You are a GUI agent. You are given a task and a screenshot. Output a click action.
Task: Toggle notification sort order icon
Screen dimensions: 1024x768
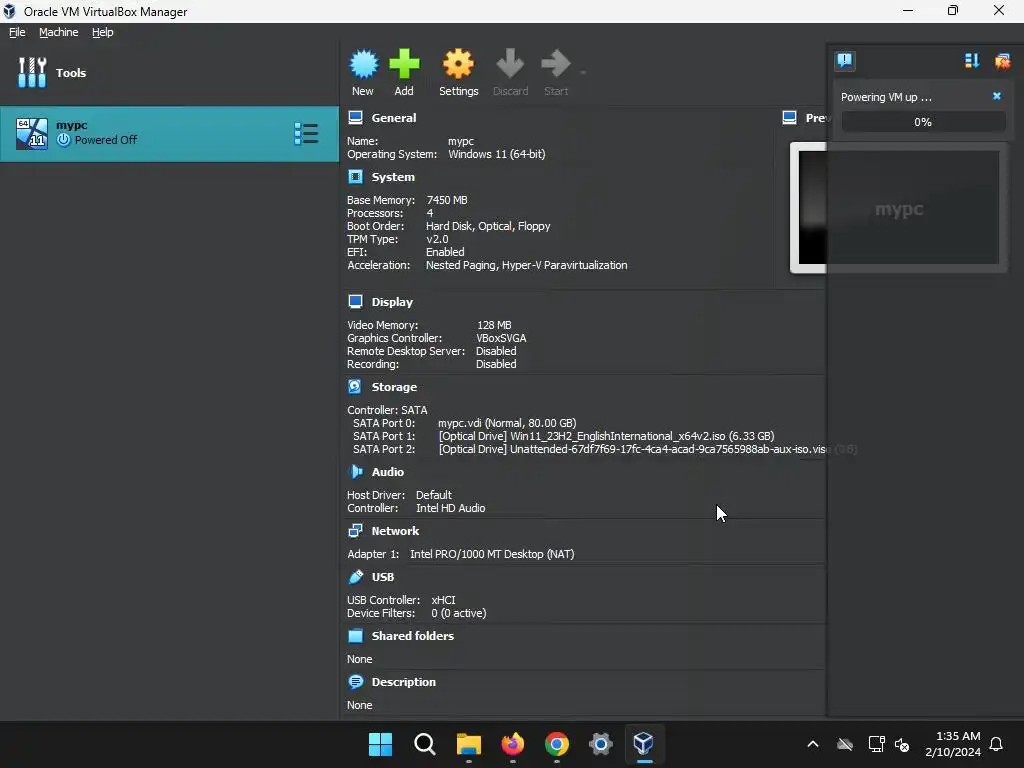pos(972,61)
